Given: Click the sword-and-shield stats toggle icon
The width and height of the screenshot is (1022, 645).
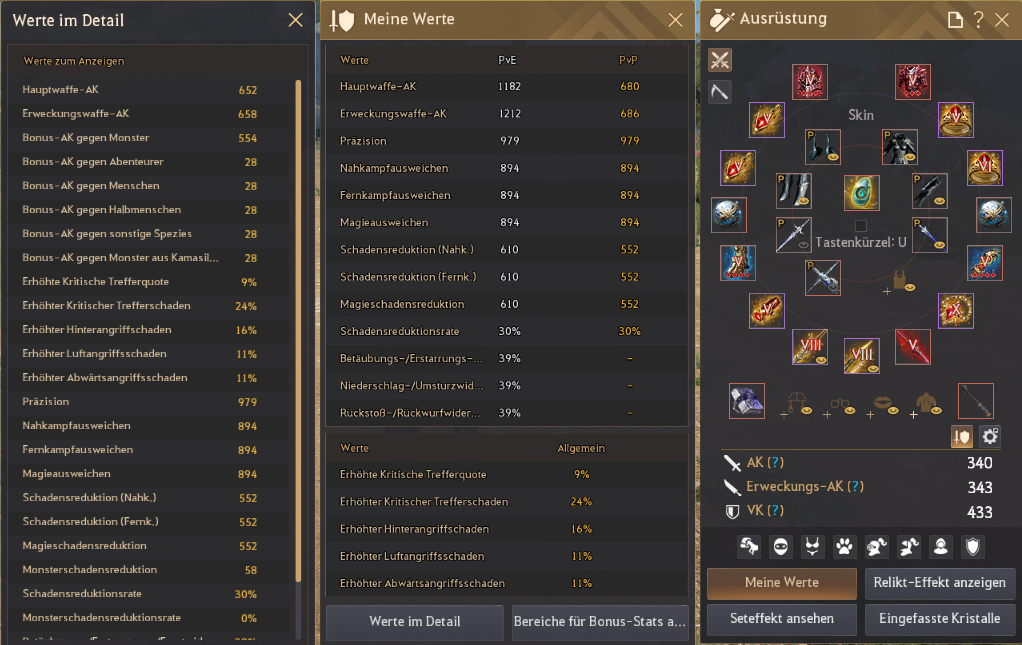Looking at the screenshot, I should tap(963, 436).
